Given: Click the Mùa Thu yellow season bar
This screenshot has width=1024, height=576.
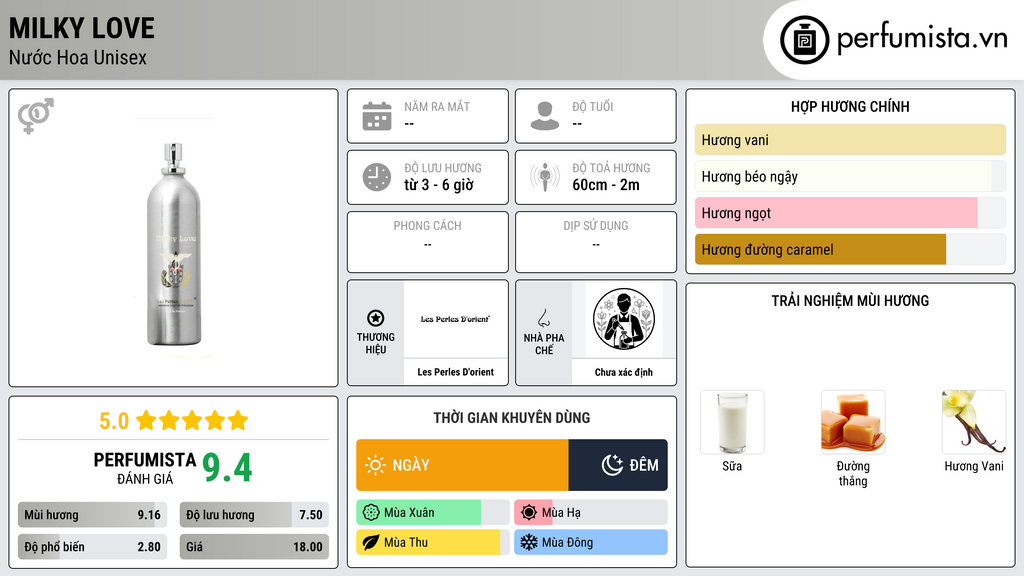Looking at the screenshot, I should click(433, 542).
